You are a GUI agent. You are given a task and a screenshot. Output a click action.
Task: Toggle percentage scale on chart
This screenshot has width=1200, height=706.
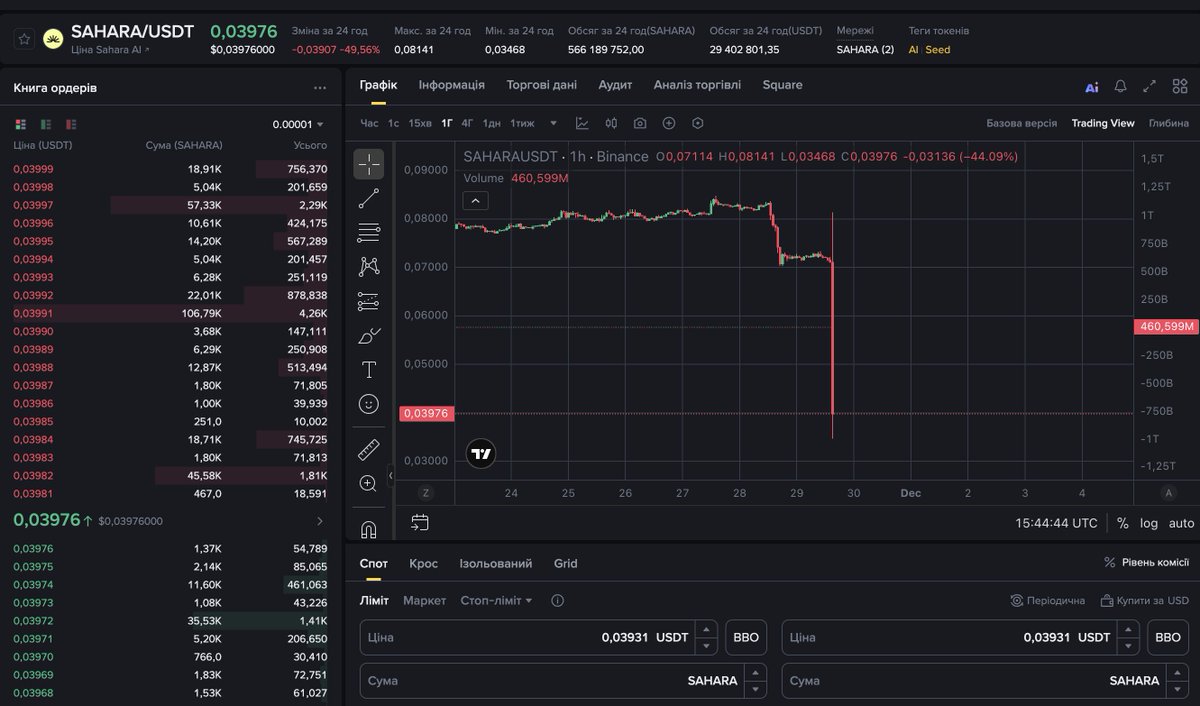1123,523
